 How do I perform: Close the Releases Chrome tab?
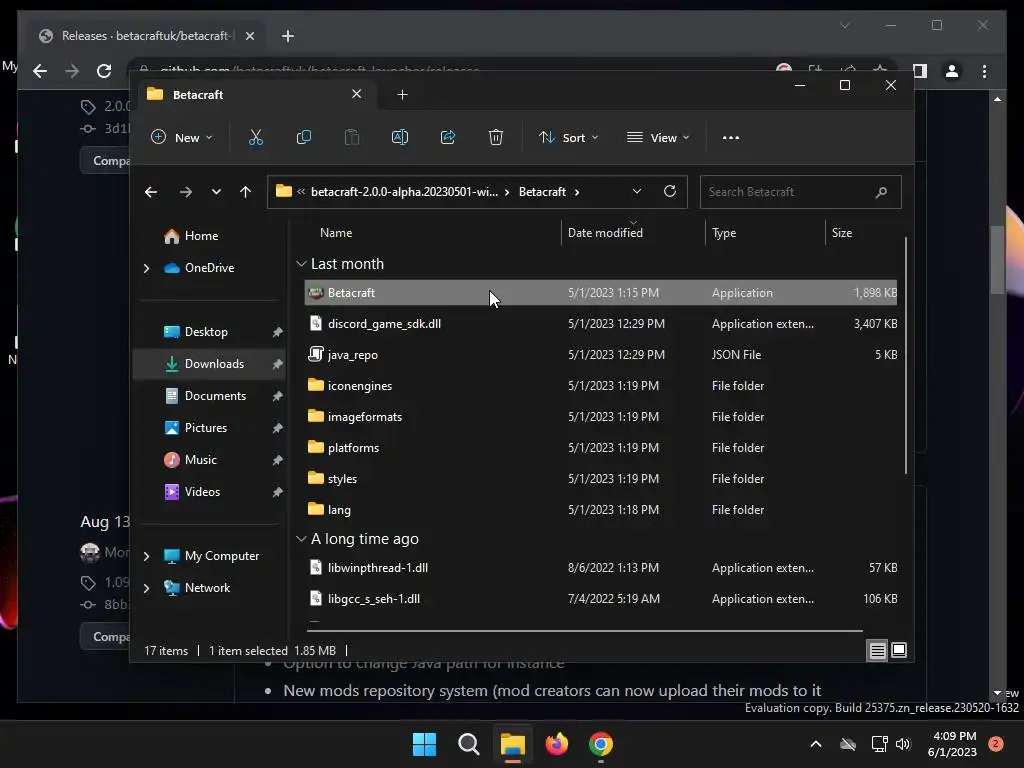coord(249,36)
